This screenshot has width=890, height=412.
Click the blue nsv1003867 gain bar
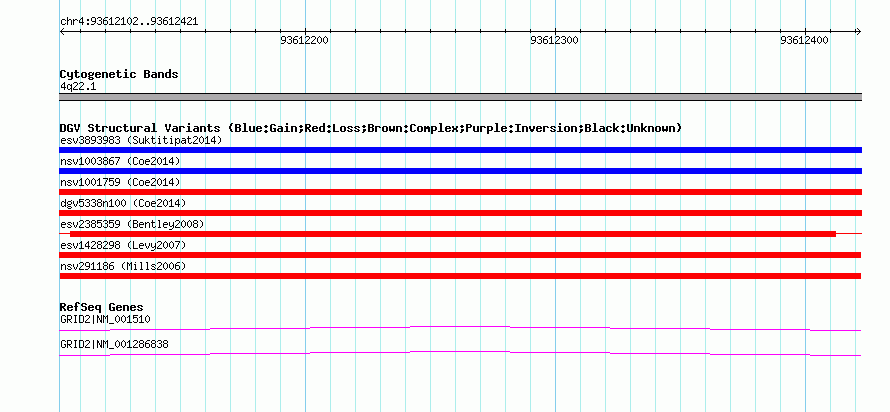pyautogui.click(x=460, y=171)
